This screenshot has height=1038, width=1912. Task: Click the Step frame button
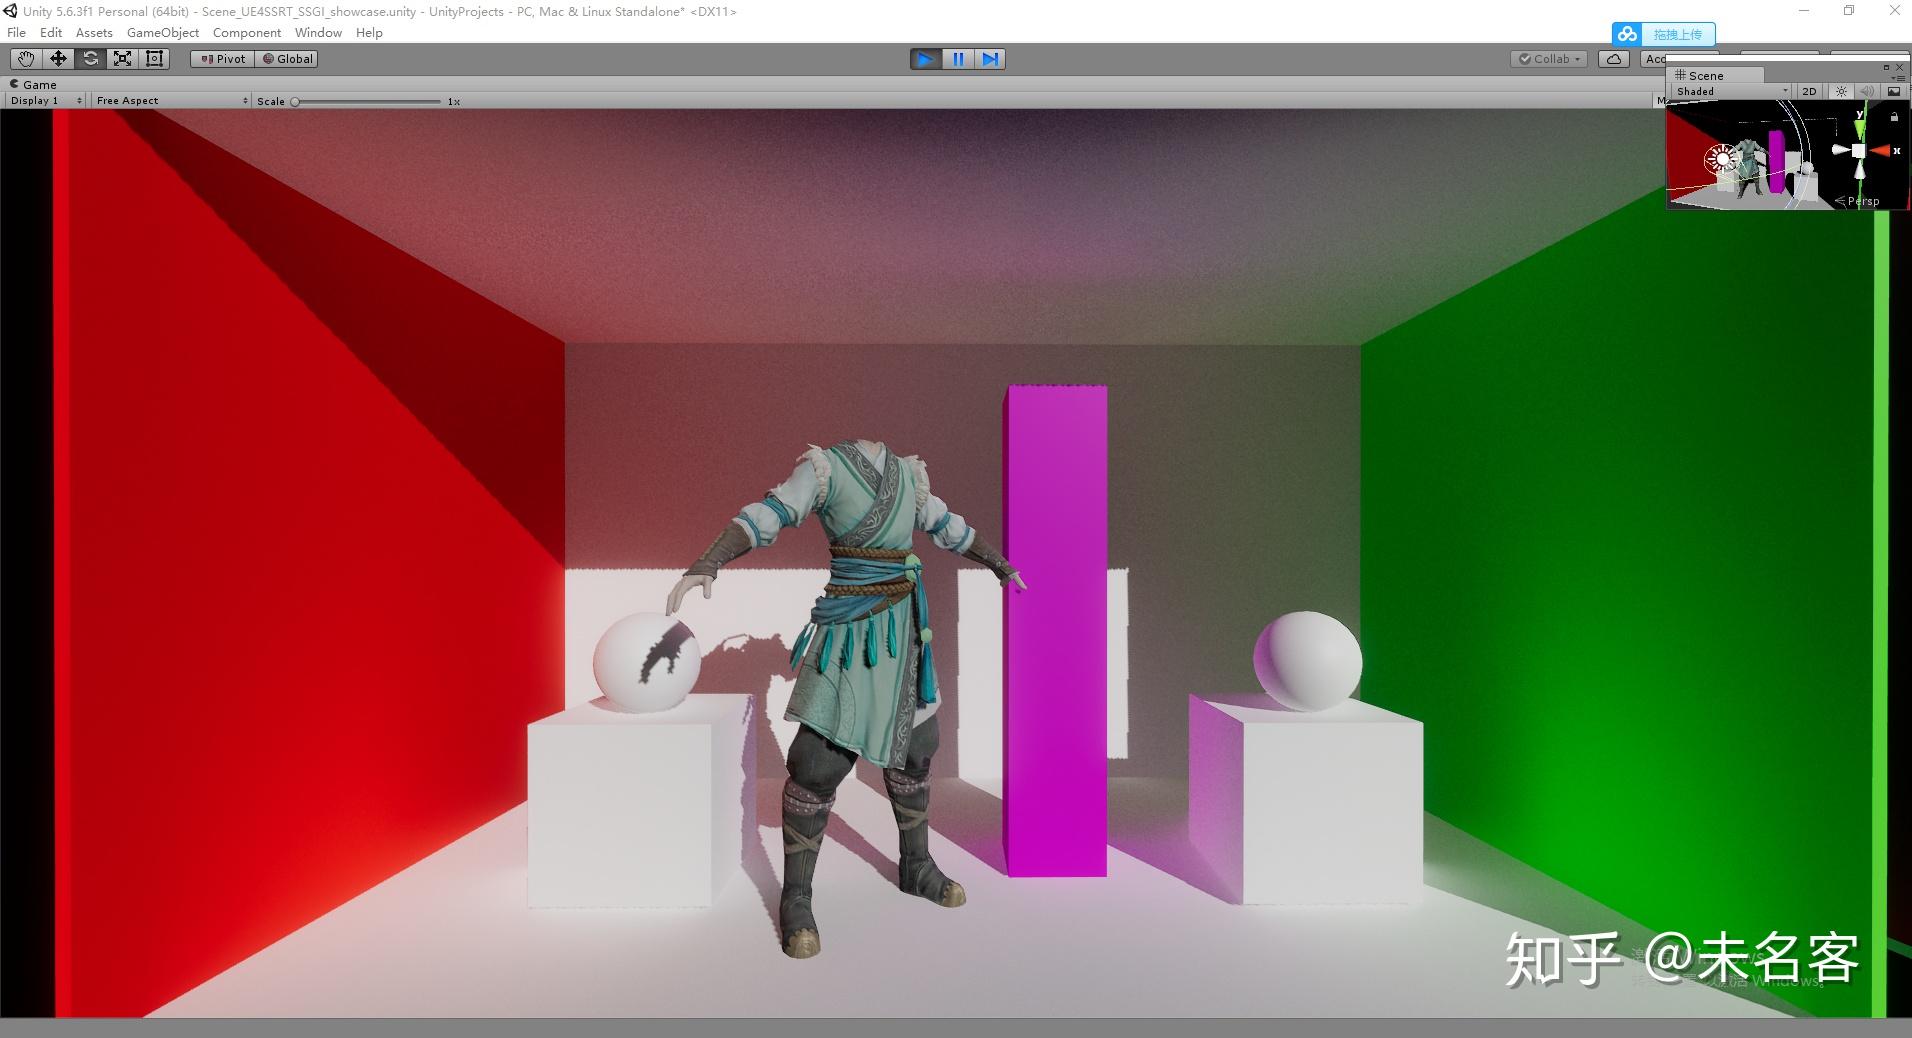989,59
